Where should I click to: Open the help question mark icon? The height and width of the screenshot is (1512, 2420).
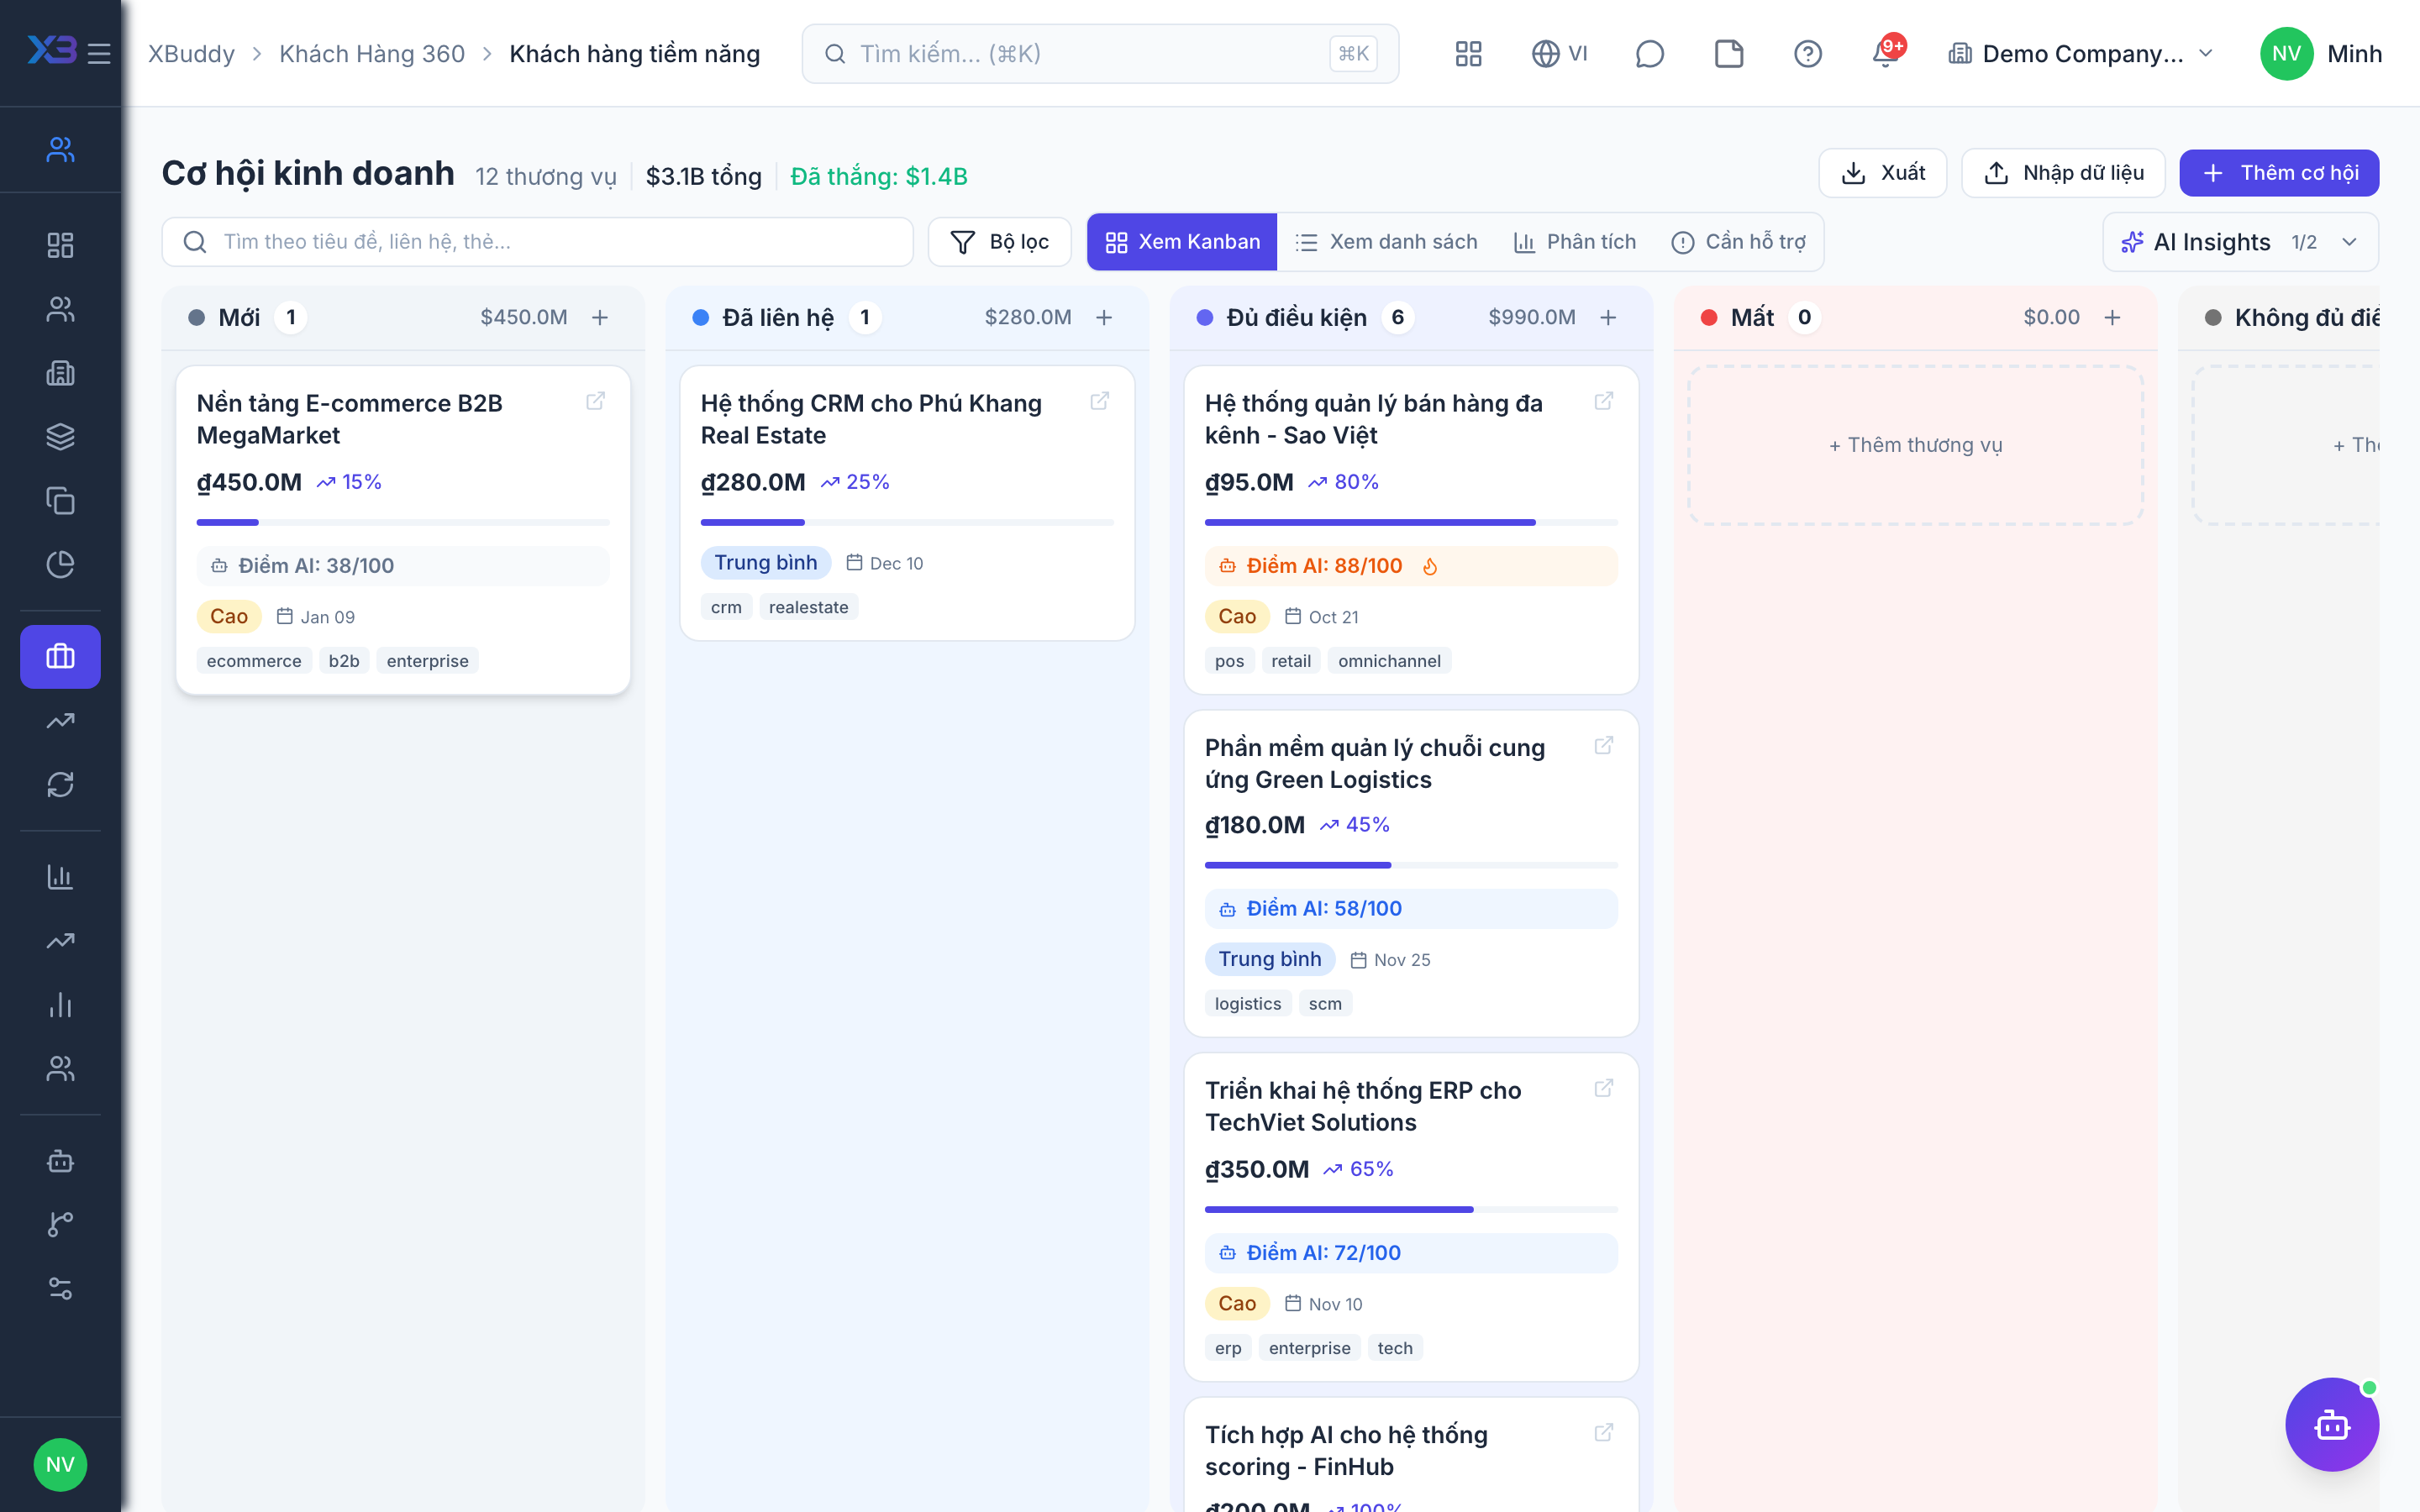[1807, 53]
